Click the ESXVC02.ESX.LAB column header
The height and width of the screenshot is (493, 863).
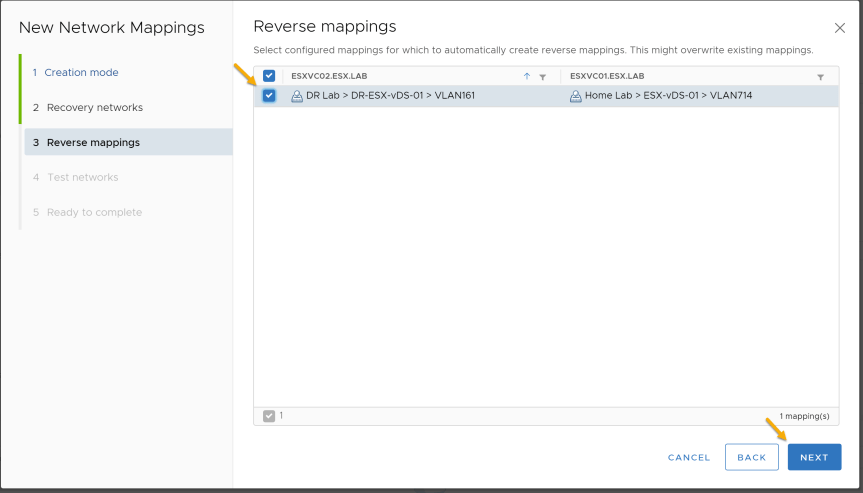point(329,76)
